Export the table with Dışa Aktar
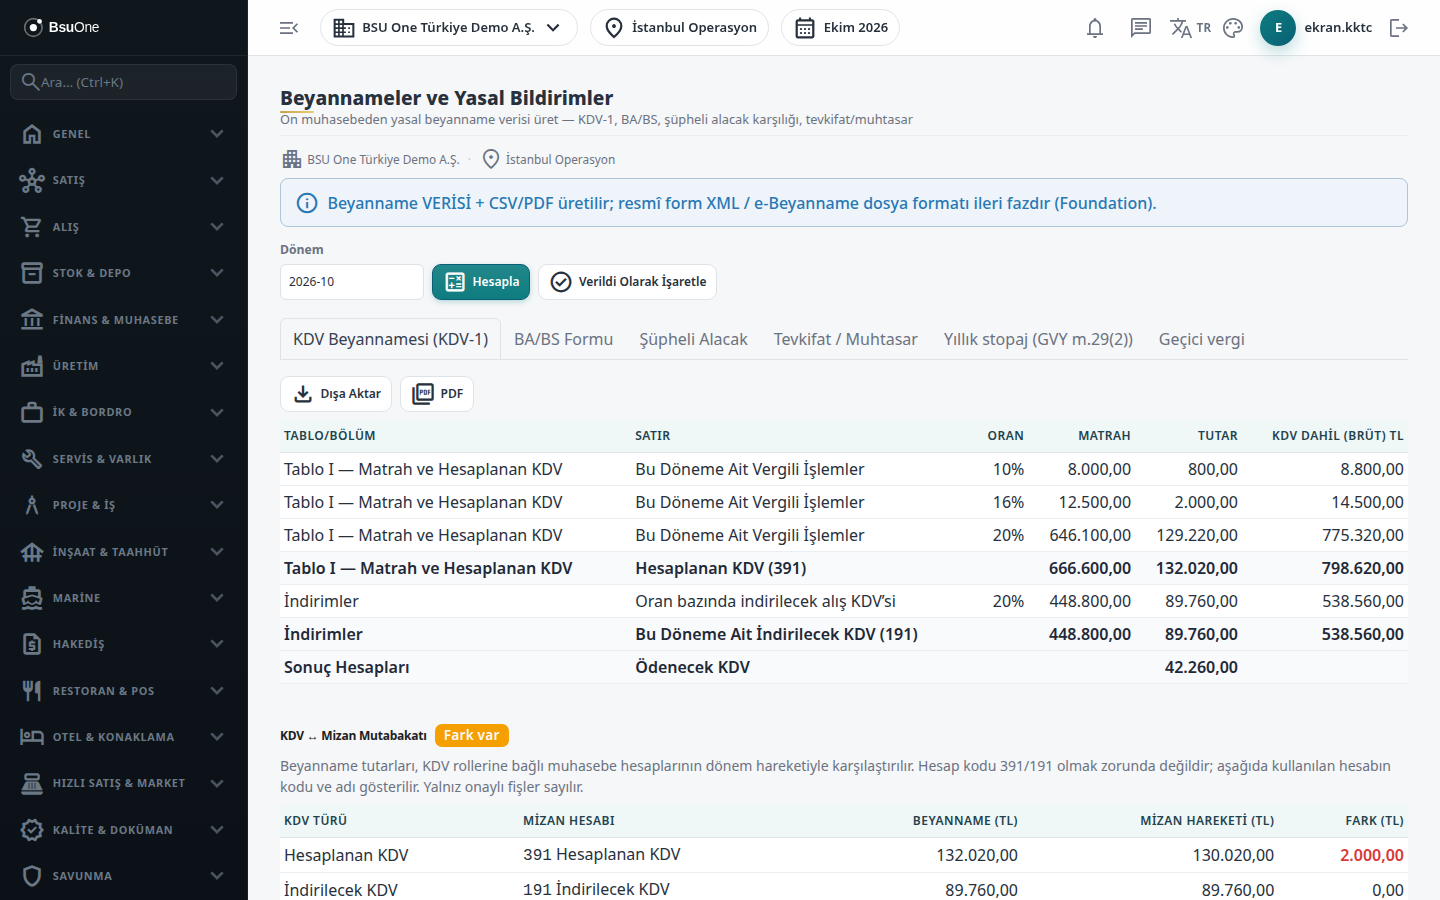Viewport: 1440px width, 900px height. 336,394
